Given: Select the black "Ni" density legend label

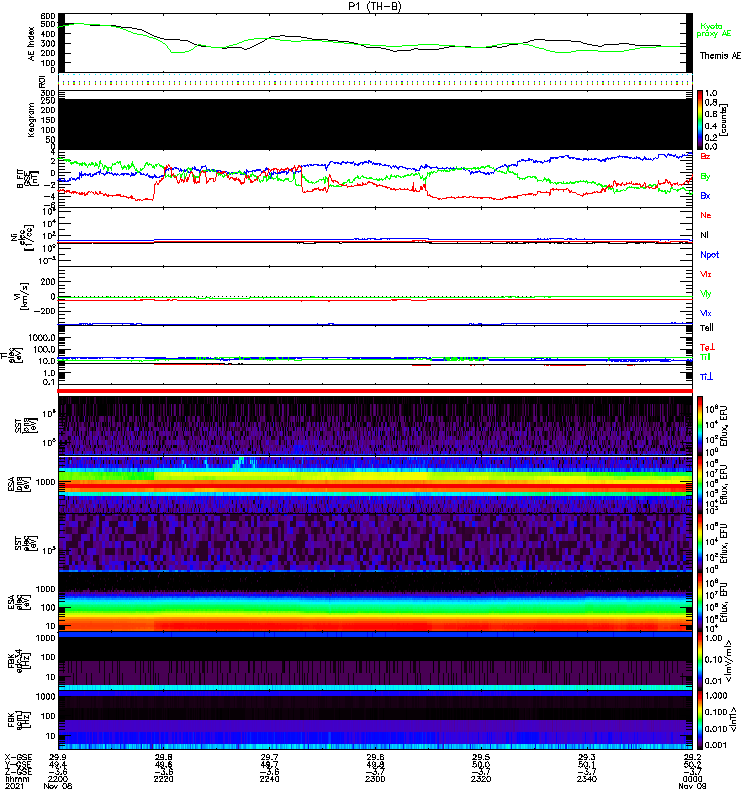Looking at the screenshot, I should click(704, 235).
